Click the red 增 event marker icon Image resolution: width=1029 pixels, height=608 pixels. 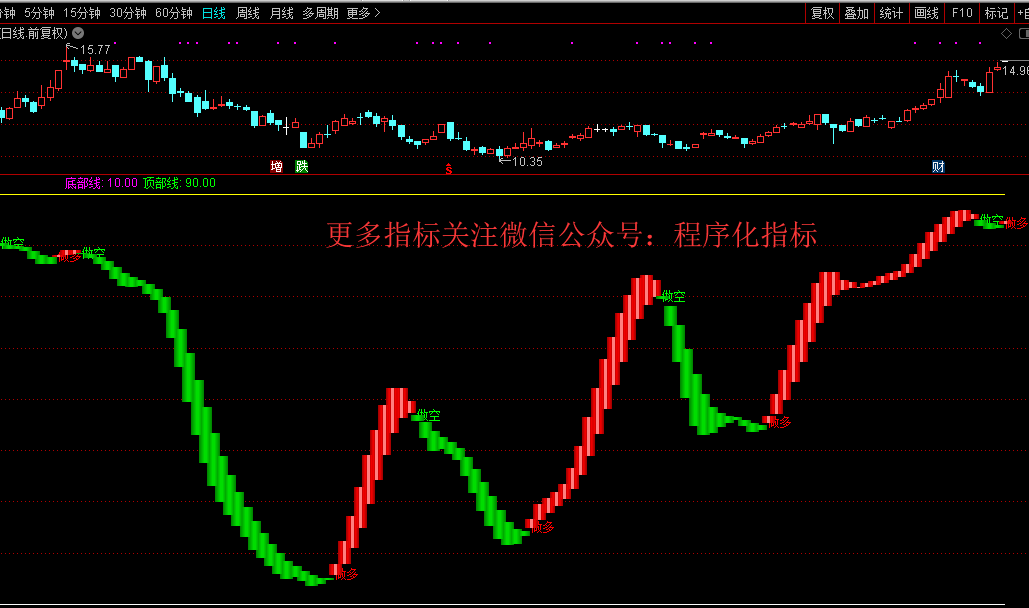pos(277,166)
